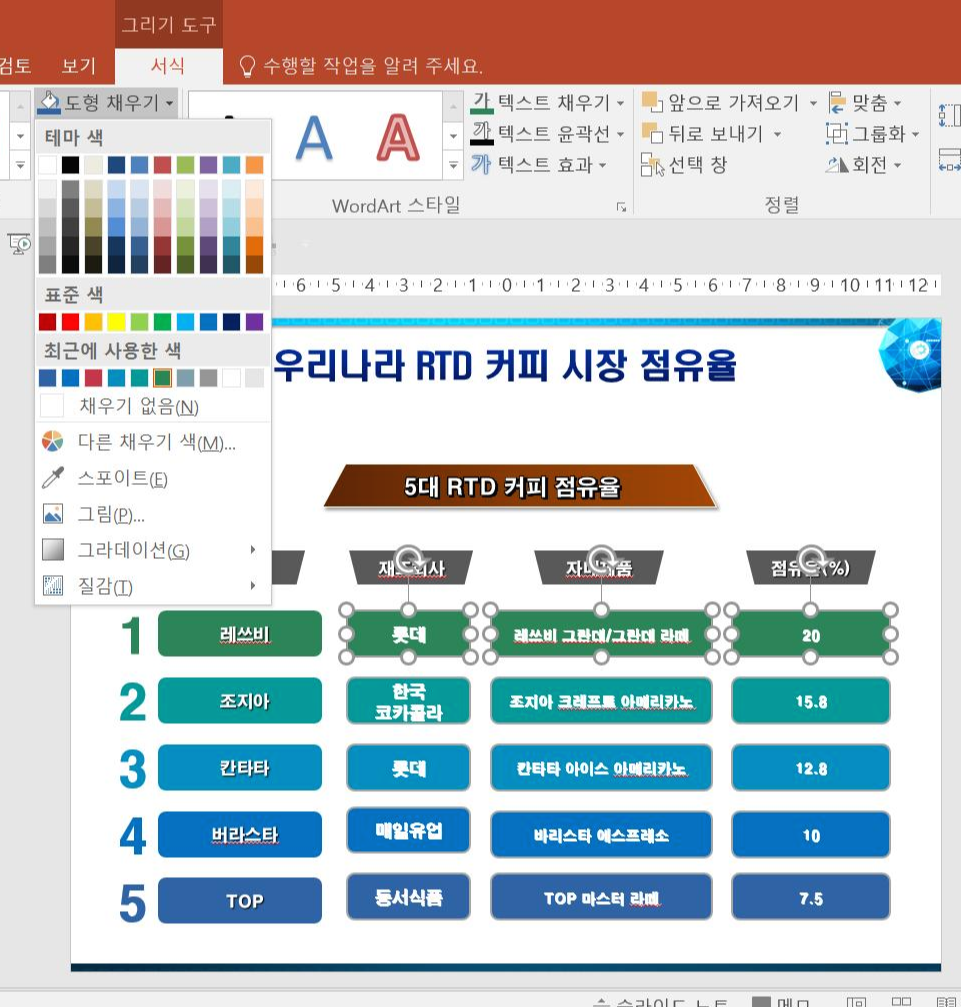Click the lightbulb tell-me icon
Screen dimensions: 961x1007
tap(247, 66)
